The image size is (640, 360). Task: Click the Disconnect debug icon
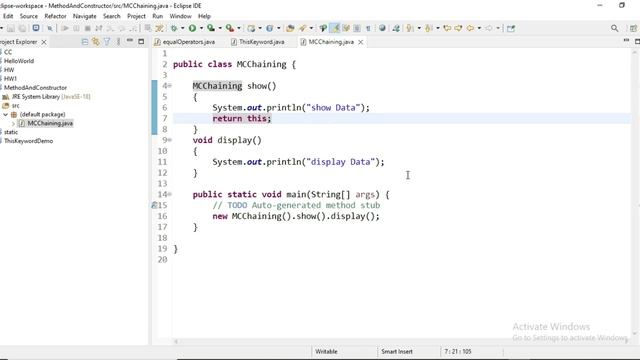pos(99,28)
